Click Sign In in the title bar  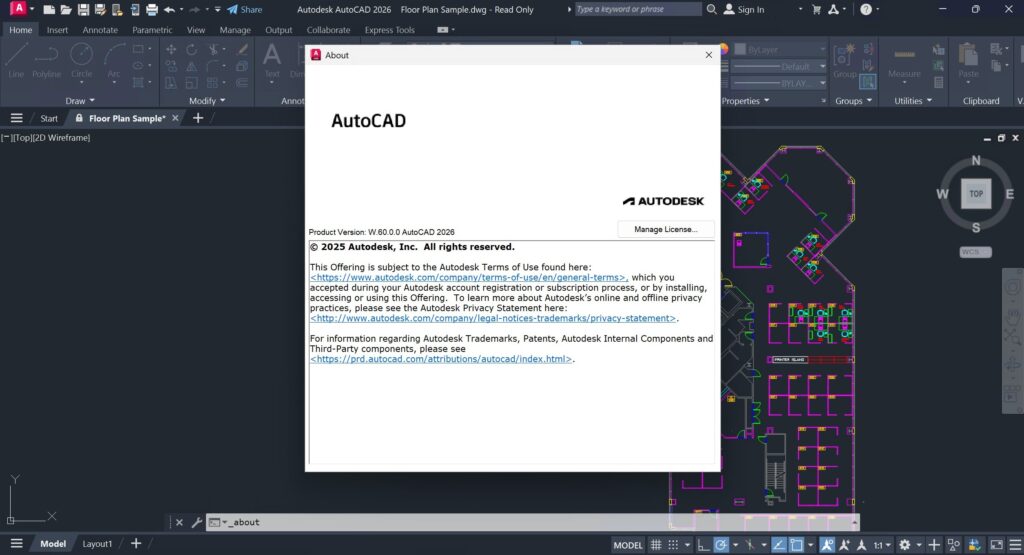coord(744,10)
